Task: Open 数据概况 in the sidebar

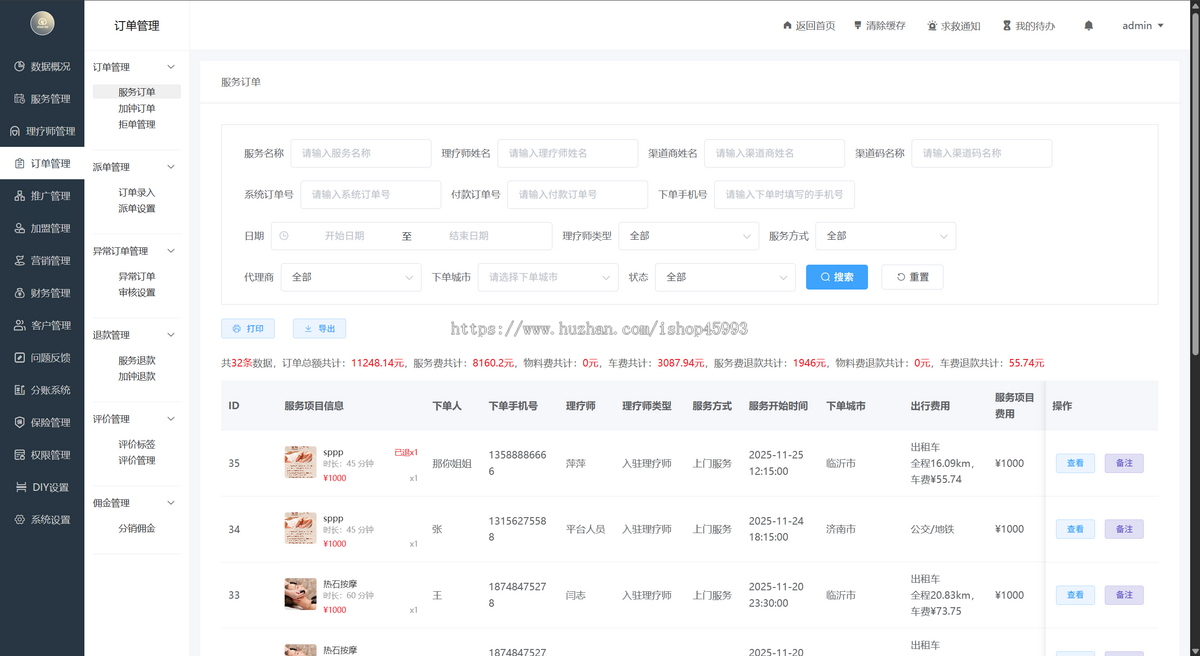Action: (x=42, y=66)
